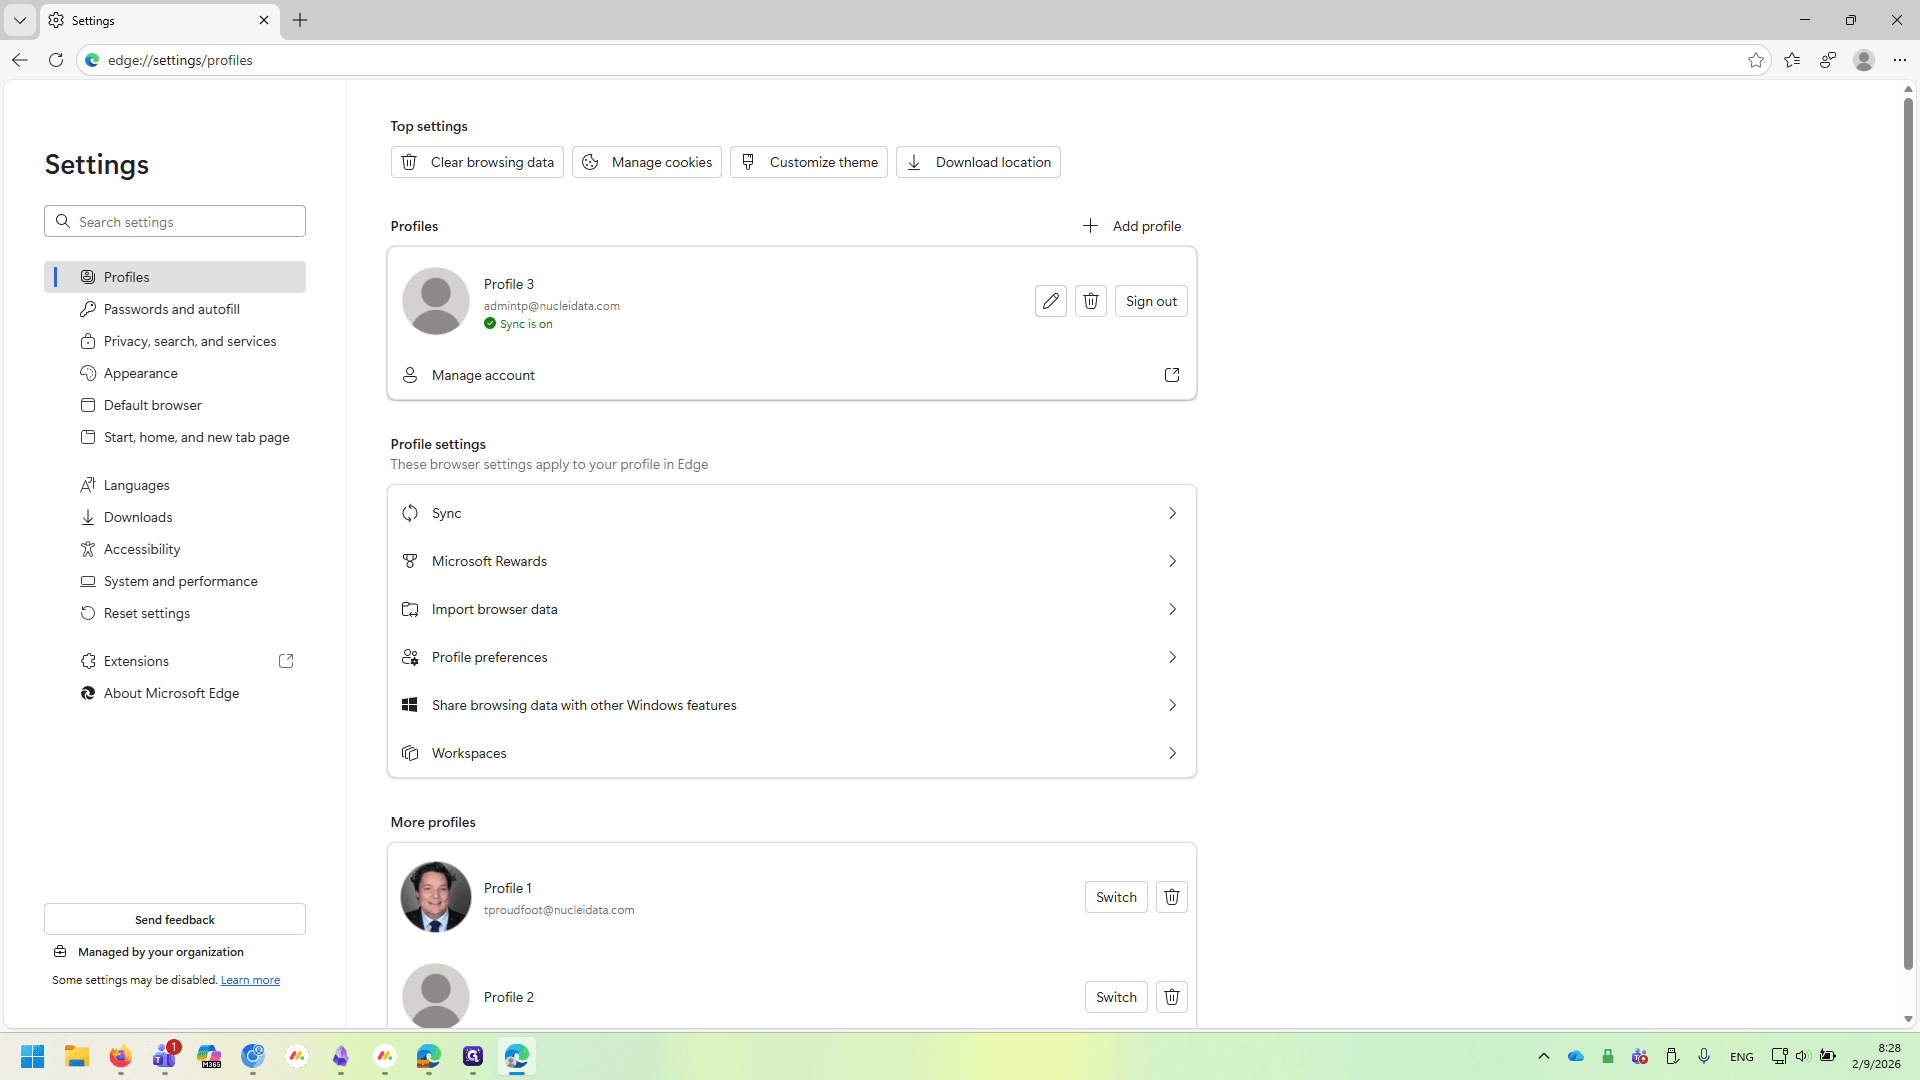Viewport: 1920px width, 1080px height.
Task: Open Manage account external link icon
Action: click(1172, 375)
